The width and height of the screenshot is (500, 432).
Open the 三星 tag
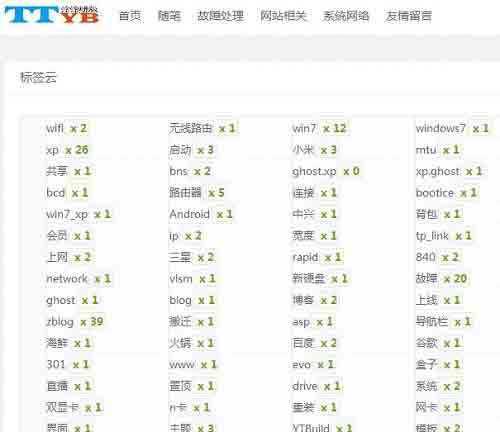tap(180, 257)
